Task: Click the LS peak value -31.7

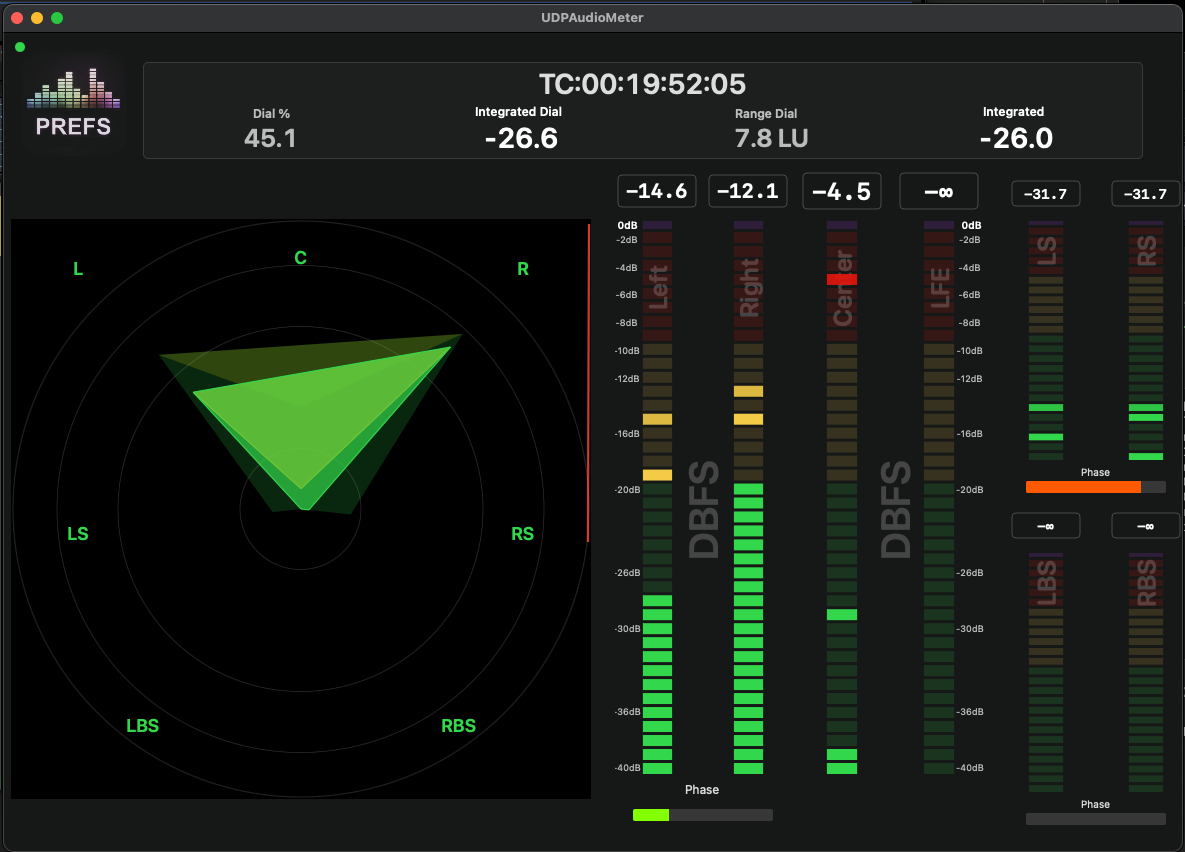Action: coord(1045,194)
